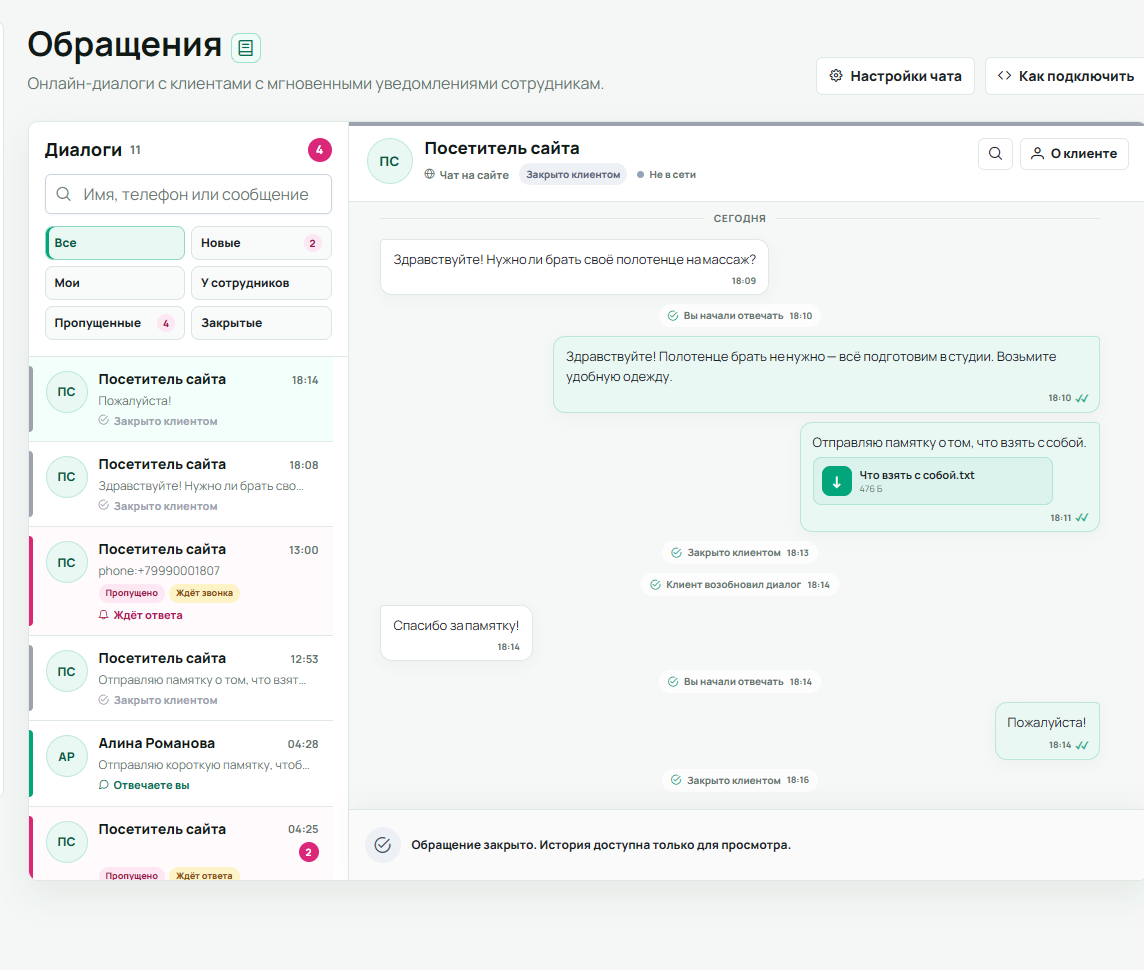Click the "Закрыто клиентом 18:16" system note

click(x=740, y=780)
